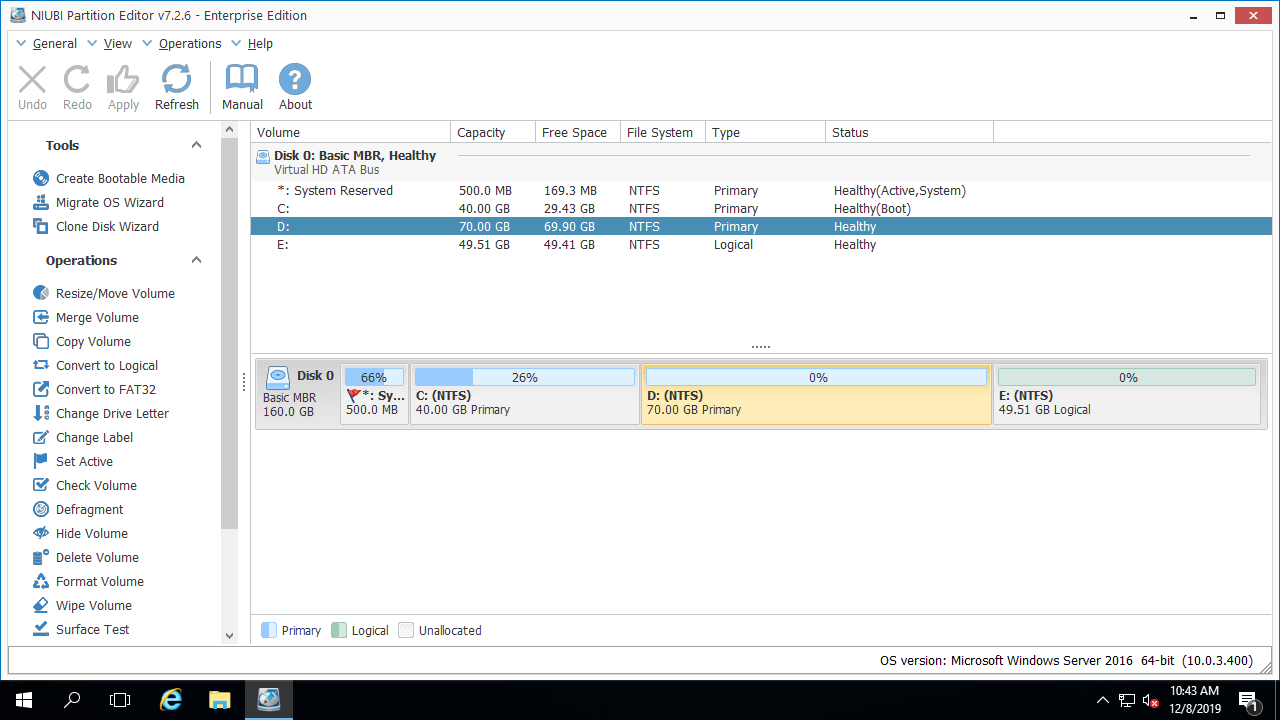Open the View menu
Screen dimensions: 1280x720
[117, 44]
